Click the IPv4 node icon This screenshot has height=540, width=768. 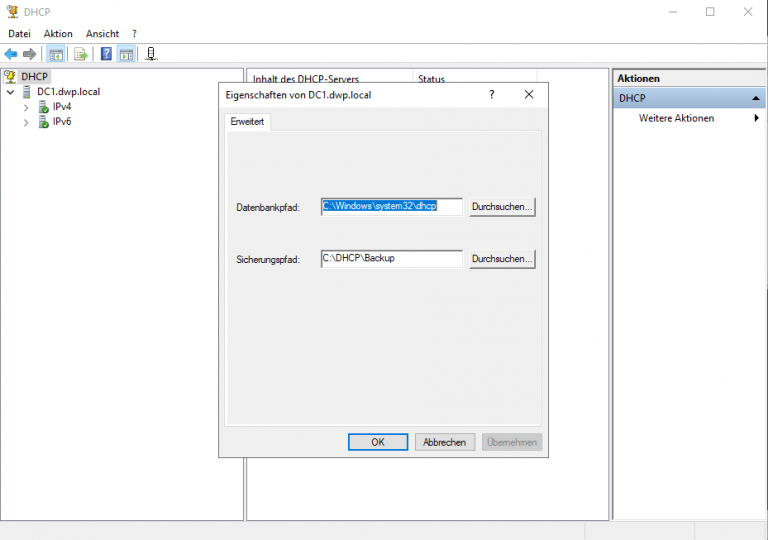(44, 107)
